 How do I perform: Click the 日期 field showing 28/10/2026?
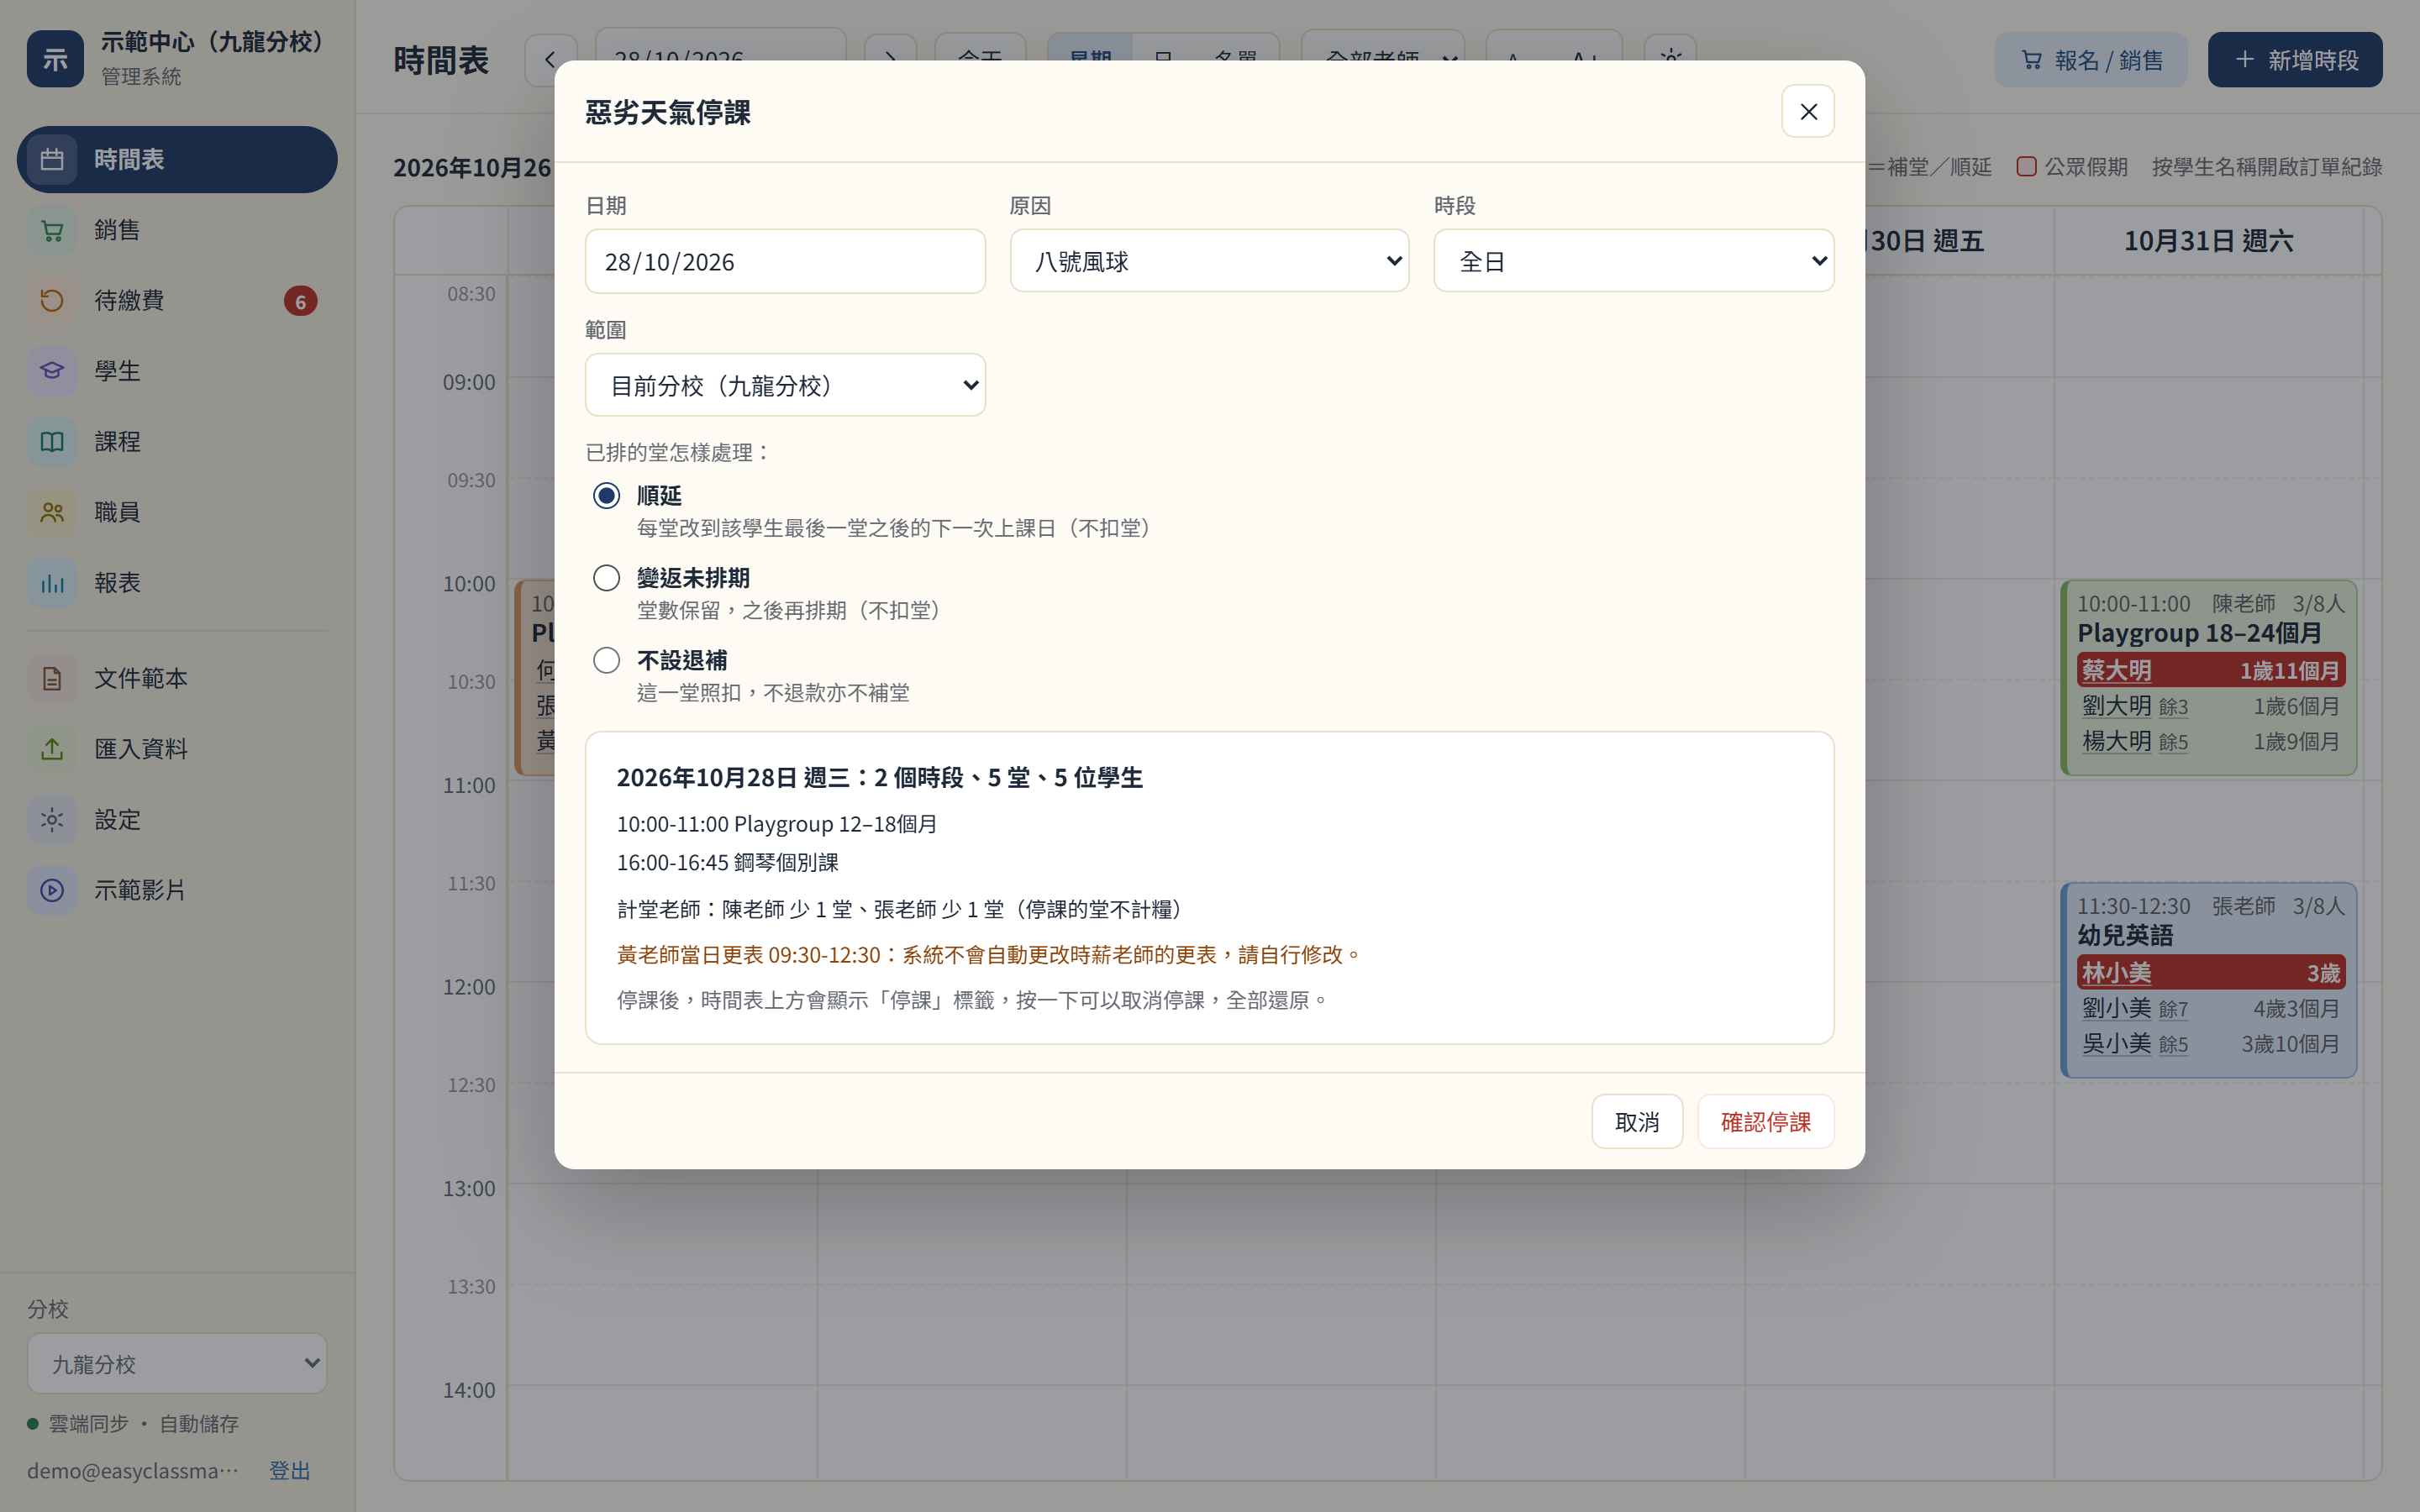click(x=785, y=261)
